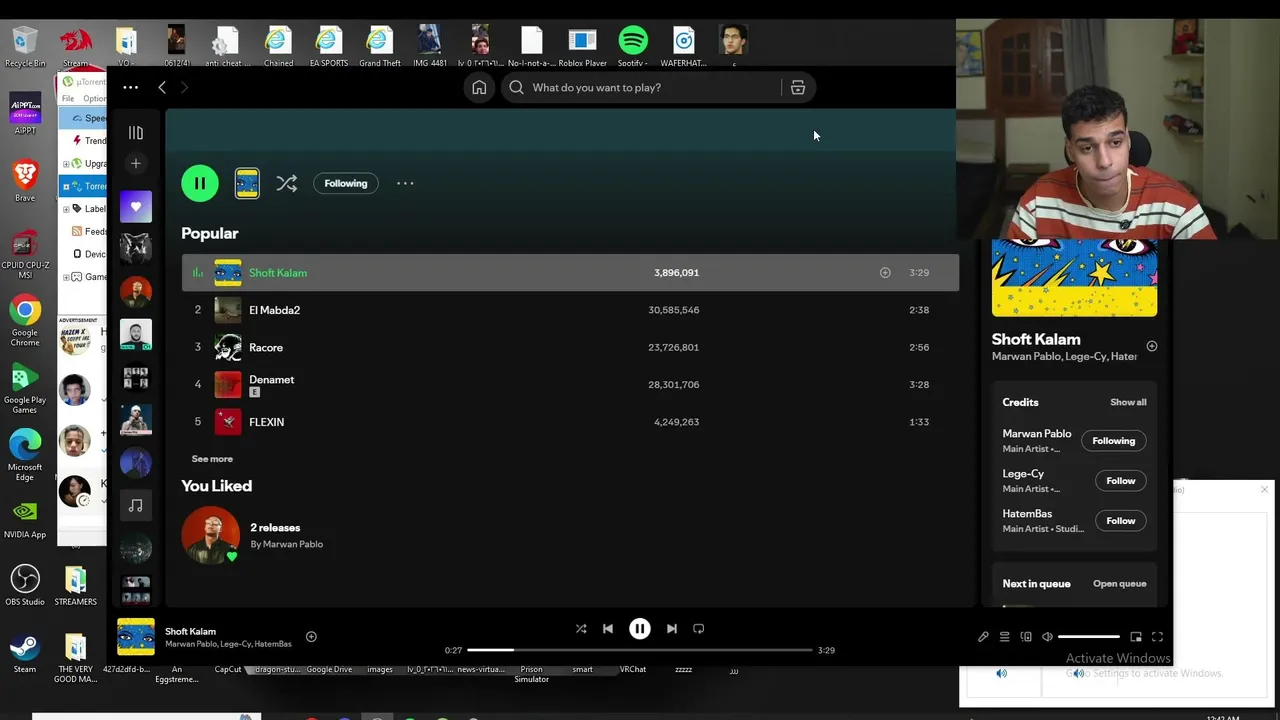Image resolution: width=1280 pixels, height=720 pixels.
Task: Pause the artist with the big green button
Action: pyautogui.click(x=200, y=183)
